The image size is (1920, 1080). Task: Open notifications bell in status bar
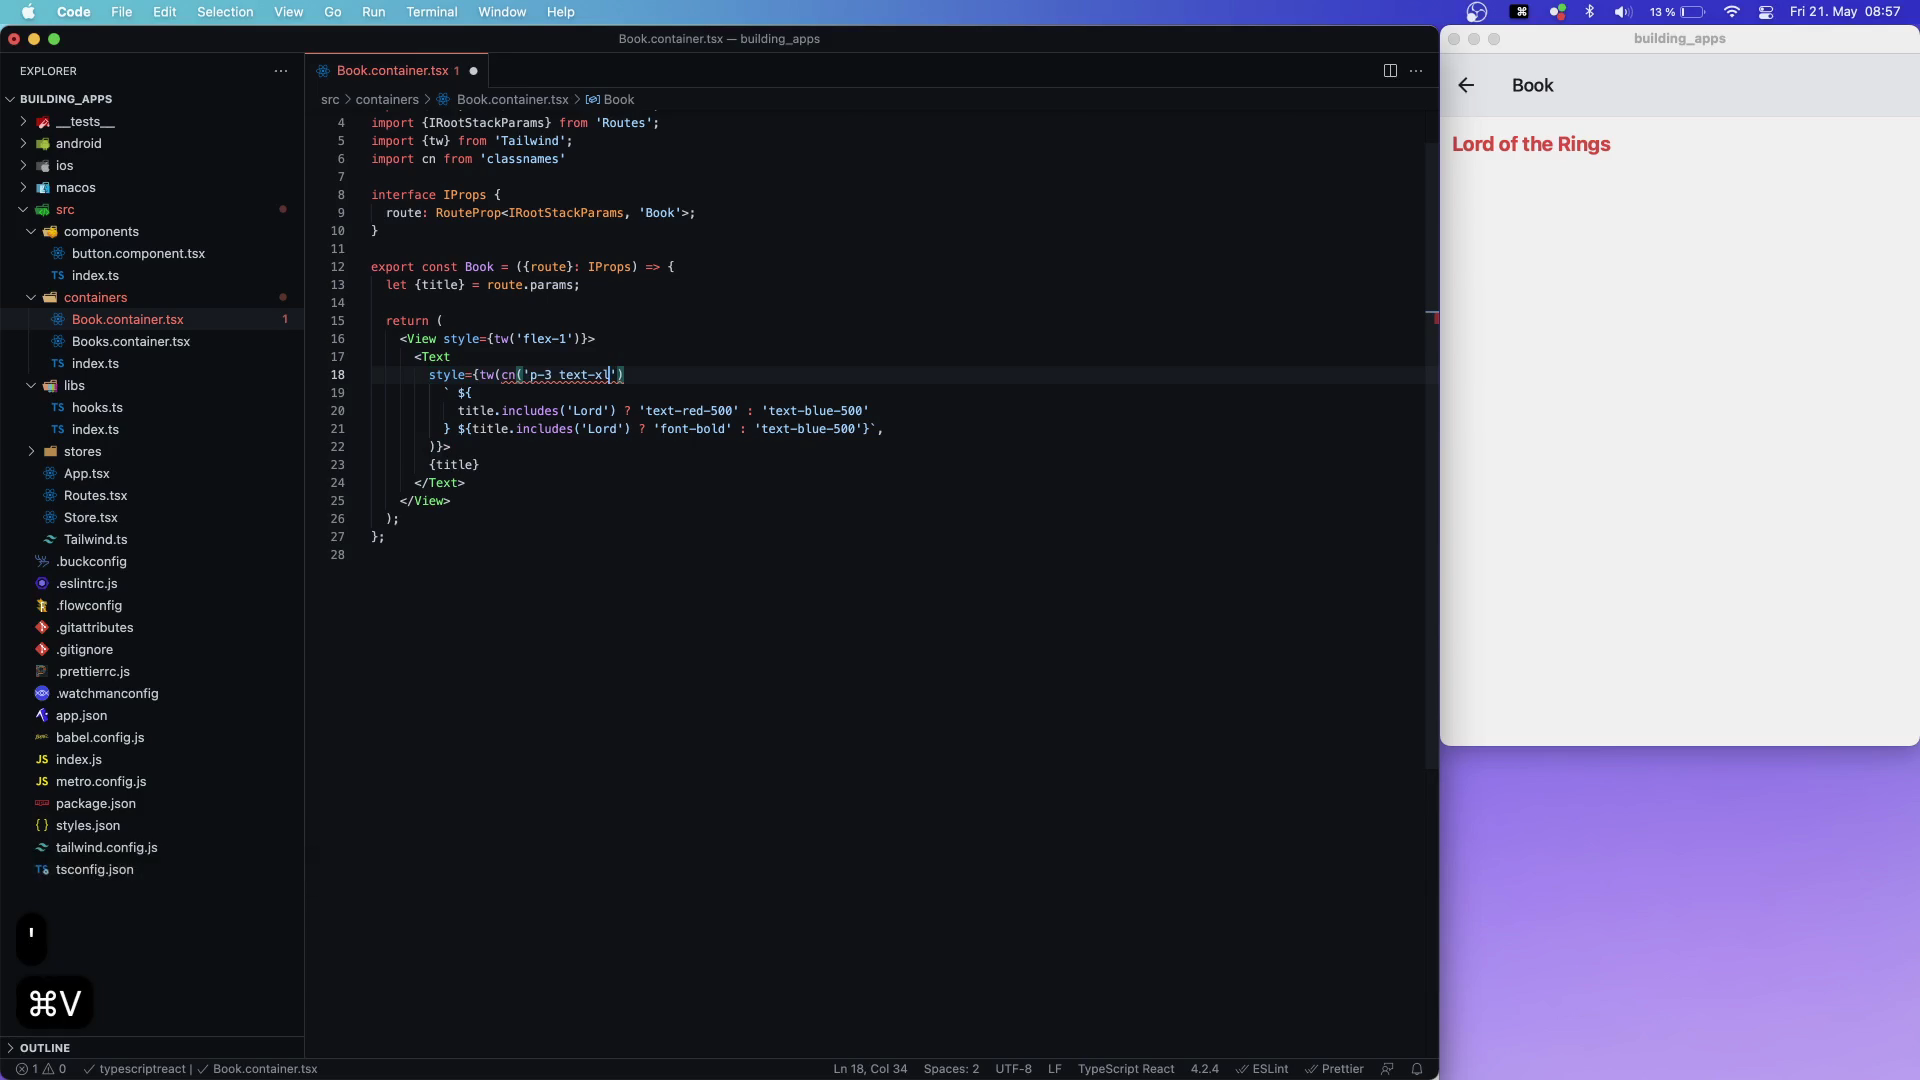click(1417, 1069)
